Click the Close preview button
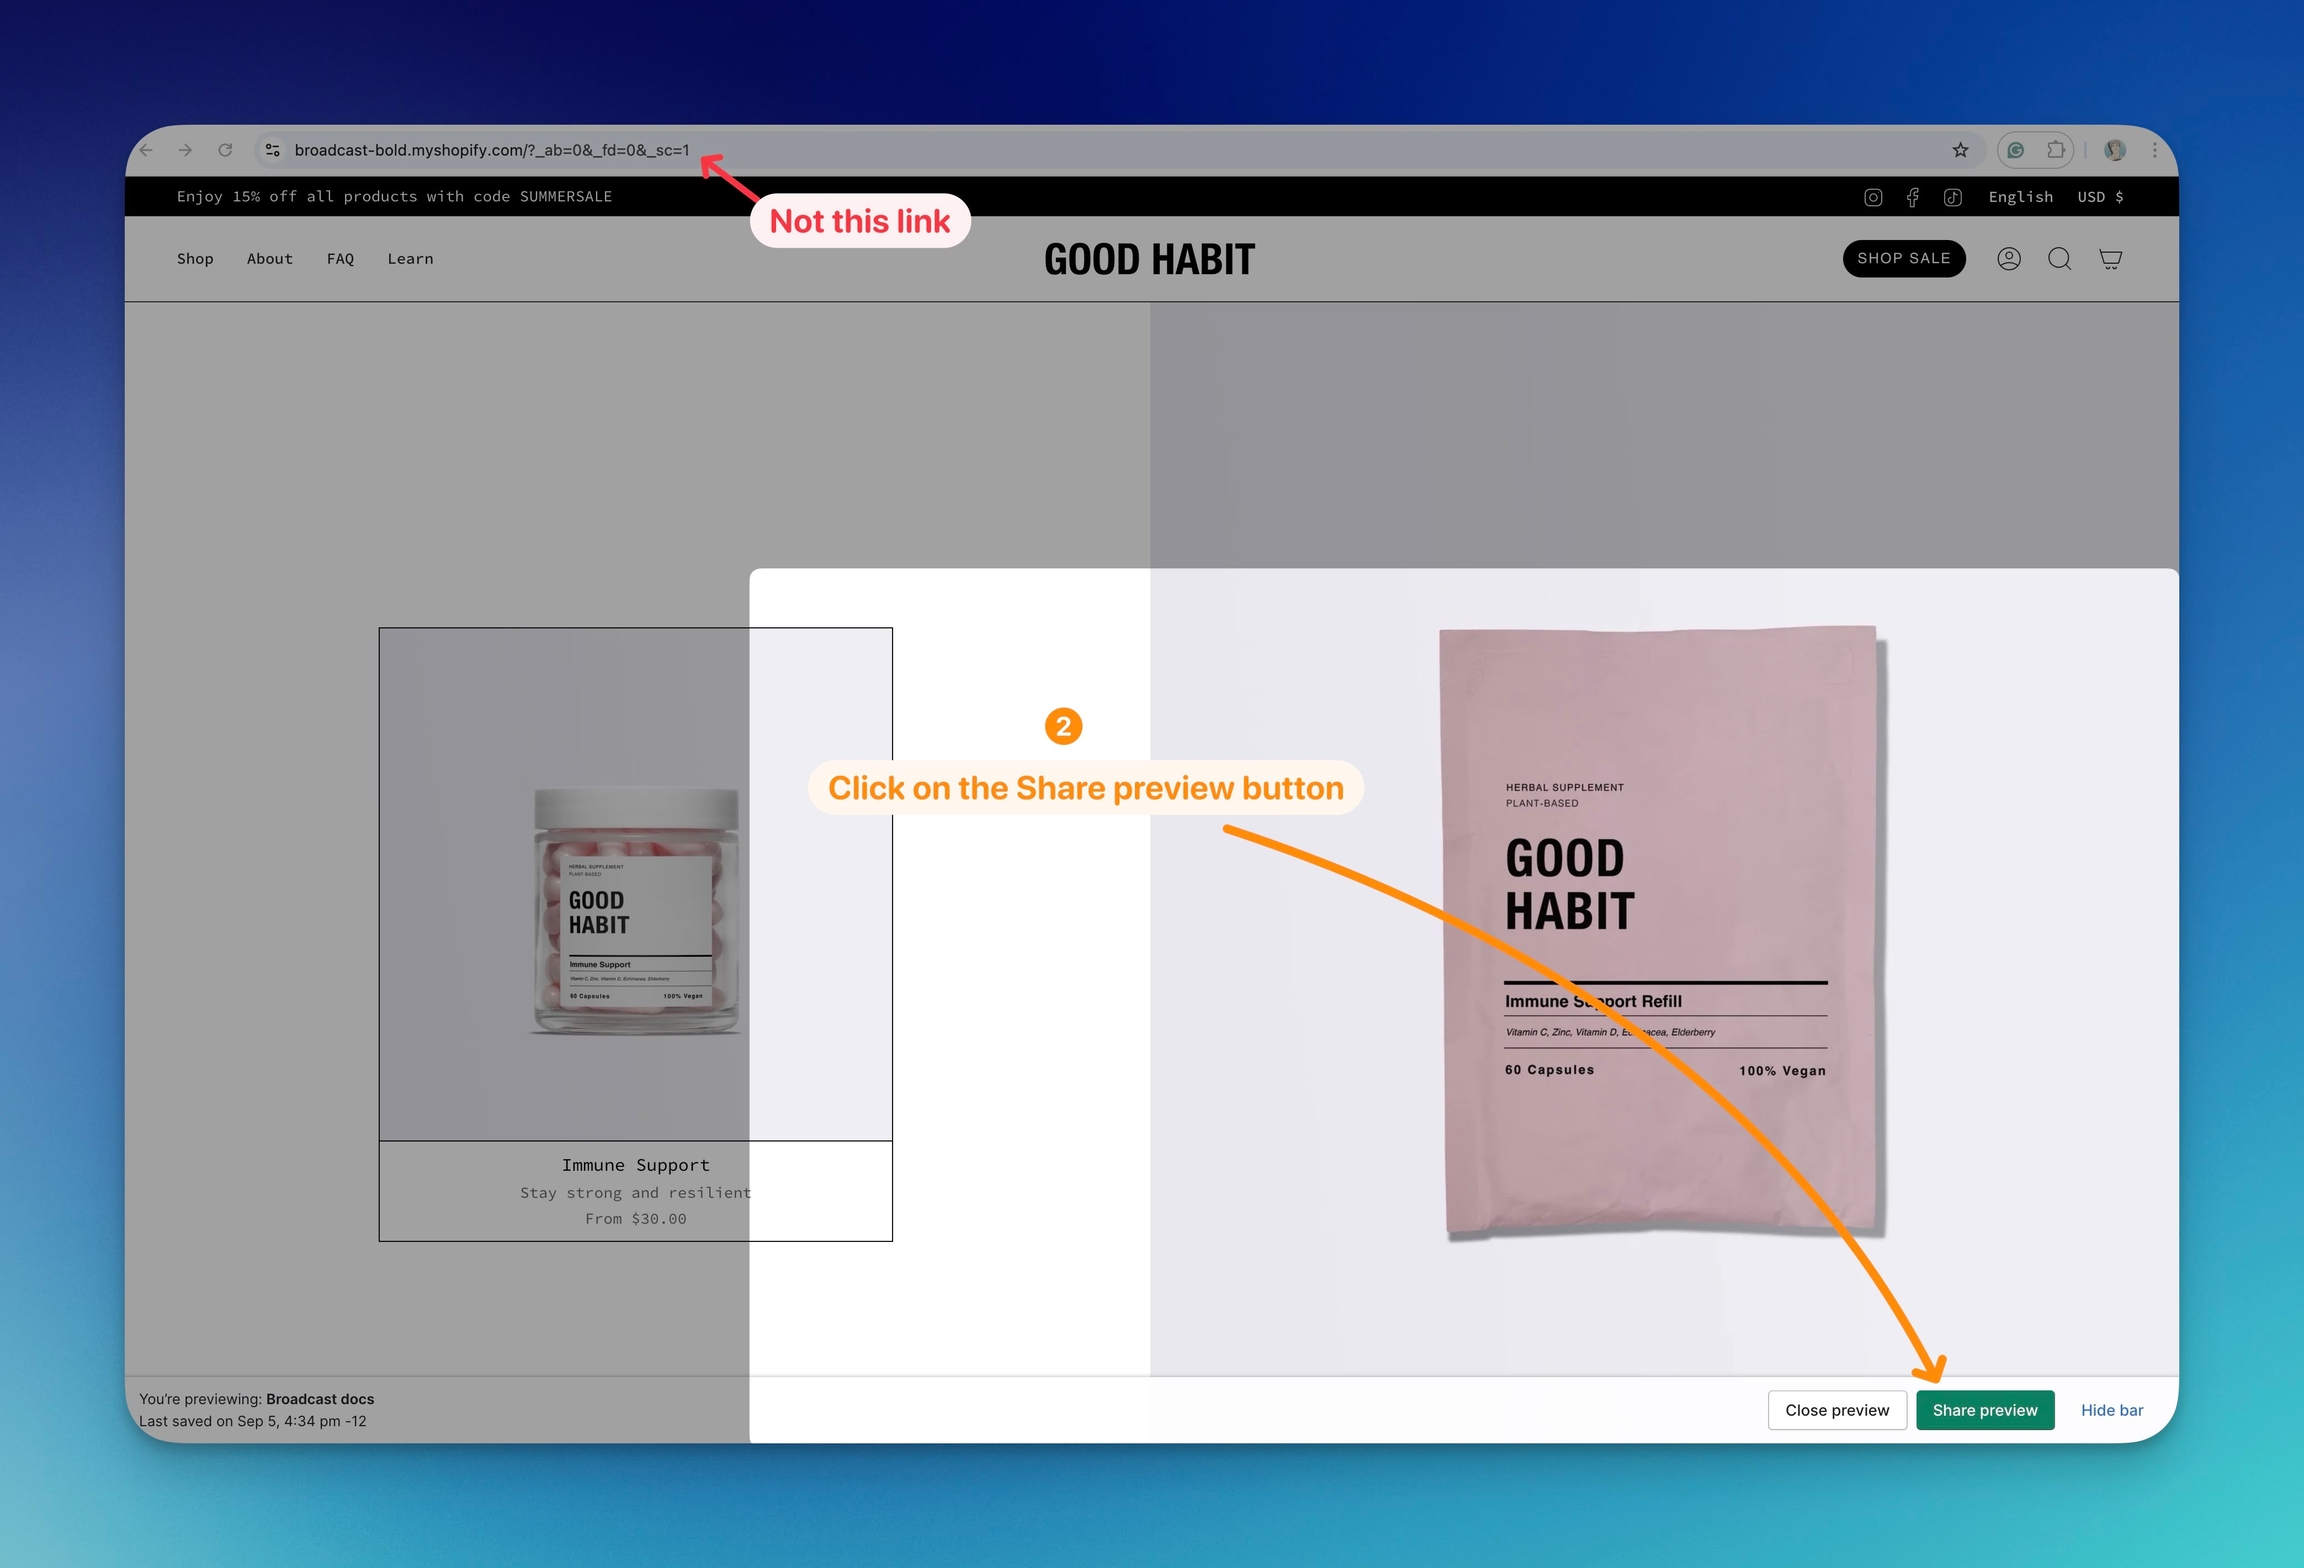The height and width of the screenshot is (1568, 2304). point(1836,1410)
